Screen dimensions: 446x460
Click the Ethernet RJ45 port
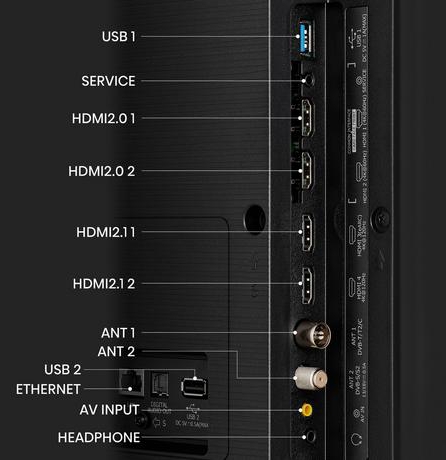tap(132, 382)
